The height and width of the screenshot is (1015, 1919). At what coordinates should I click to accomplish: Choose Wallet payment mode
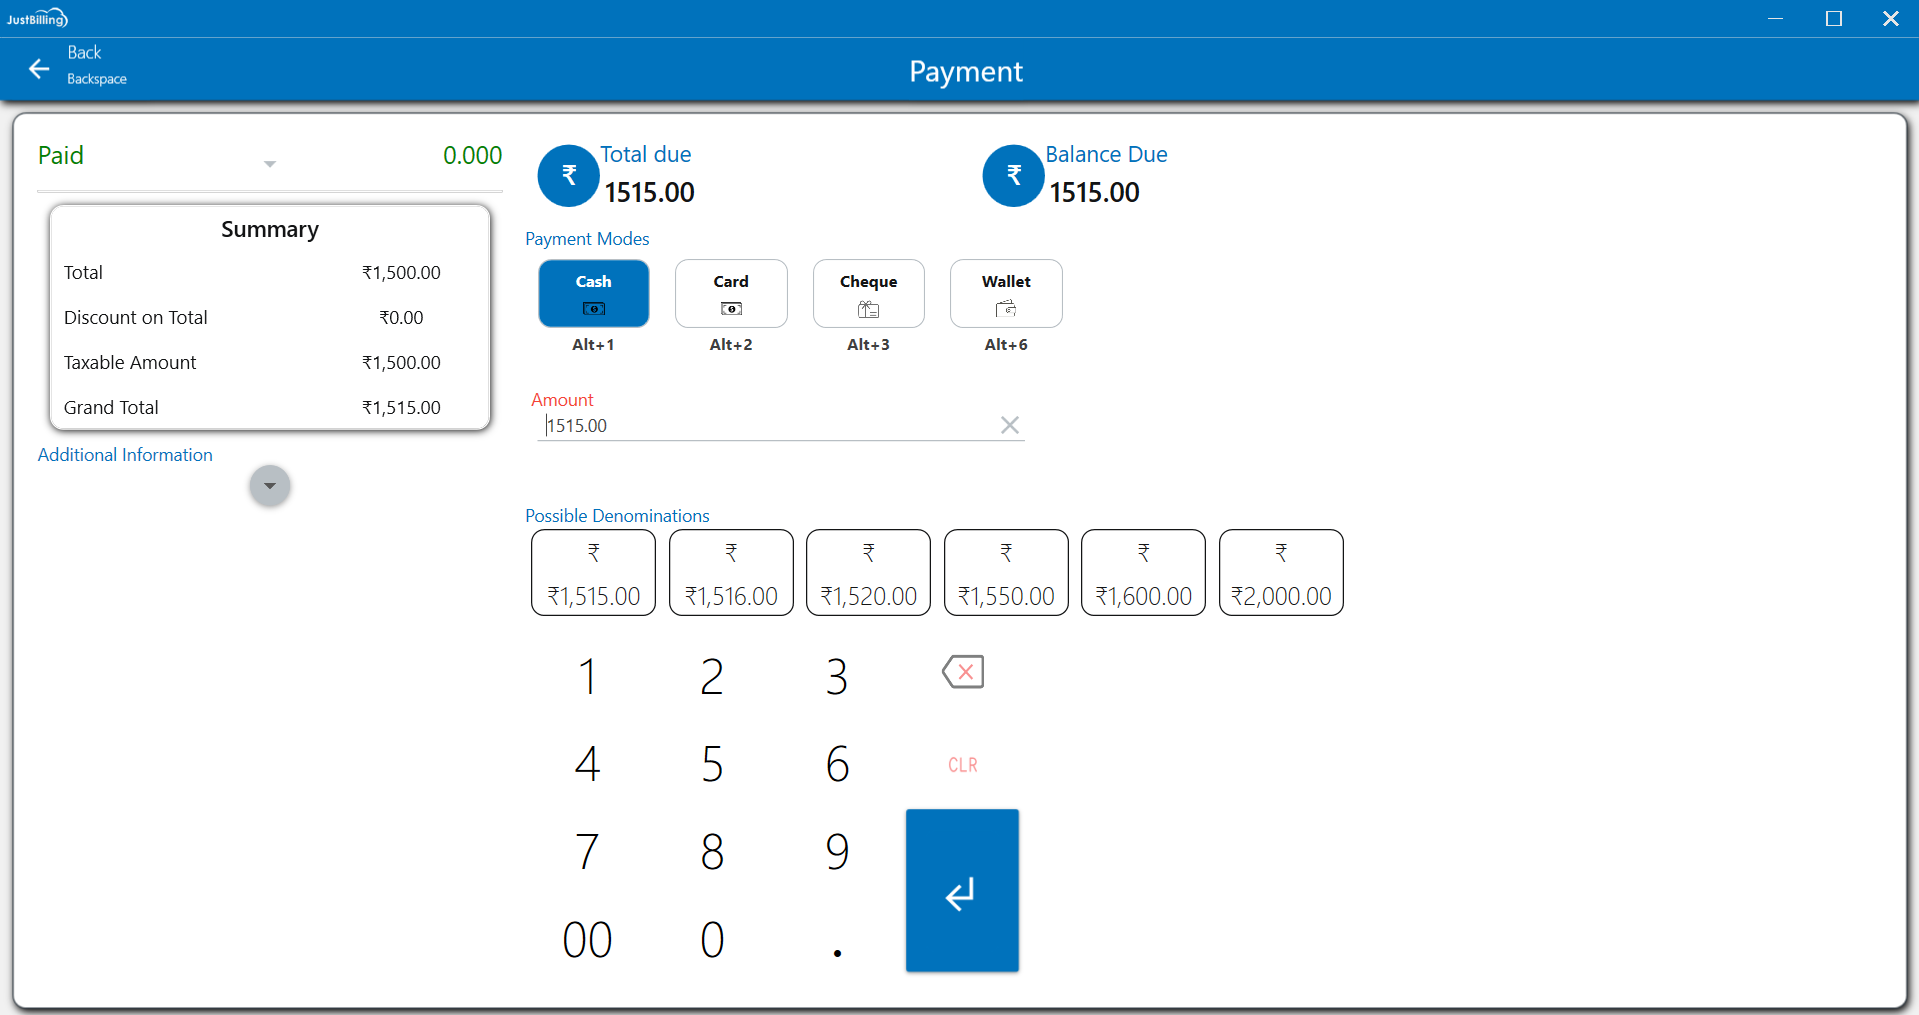(x=1006, y=294)
